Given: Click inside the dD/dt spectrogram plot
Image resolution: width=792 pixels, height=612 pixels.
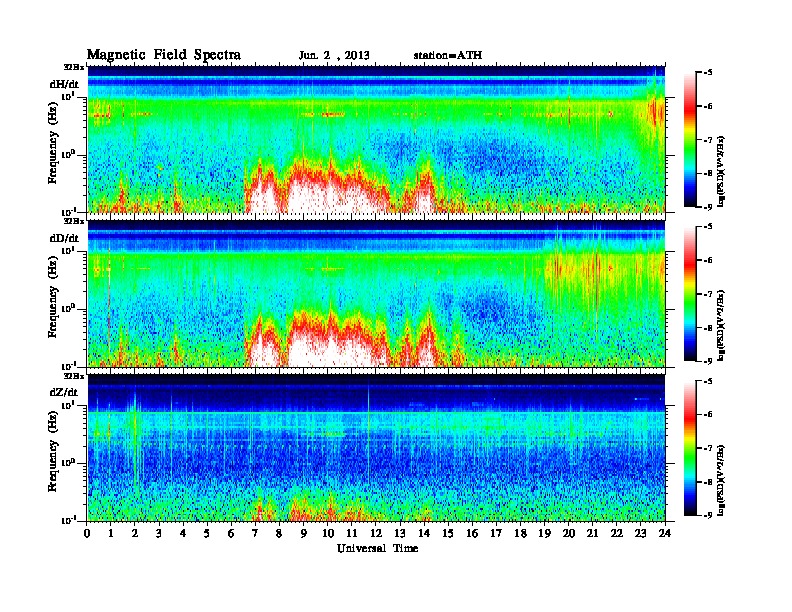Looking at the screenshot, I should 376,294.
